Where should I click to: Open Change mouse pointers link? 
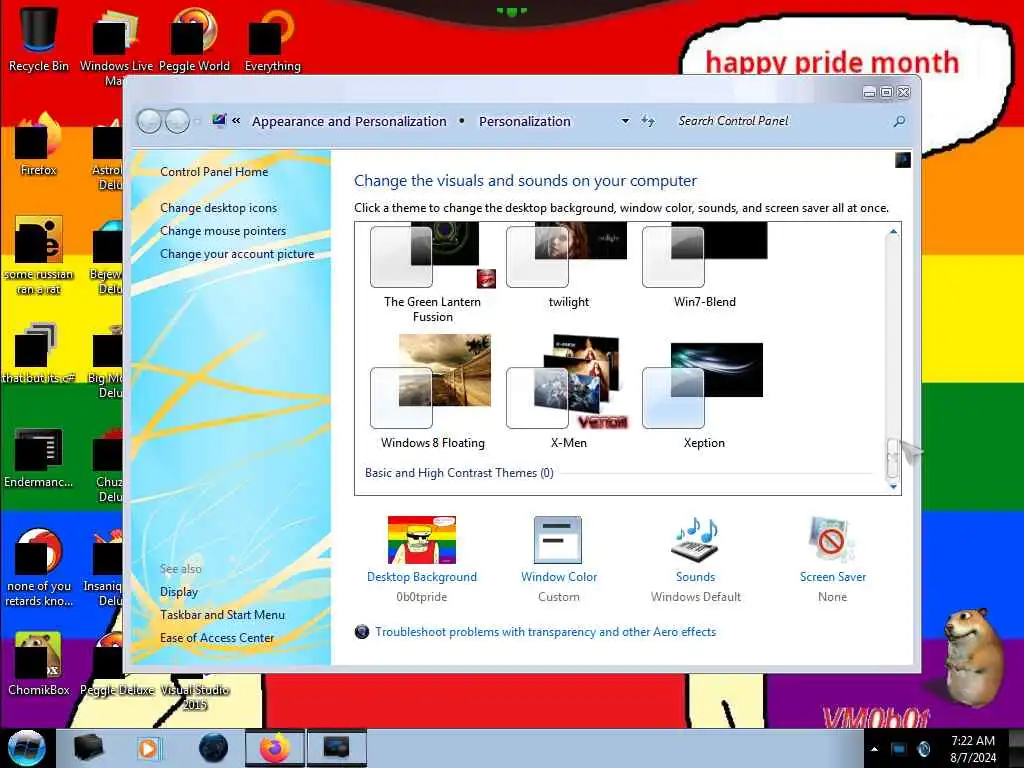223,231
